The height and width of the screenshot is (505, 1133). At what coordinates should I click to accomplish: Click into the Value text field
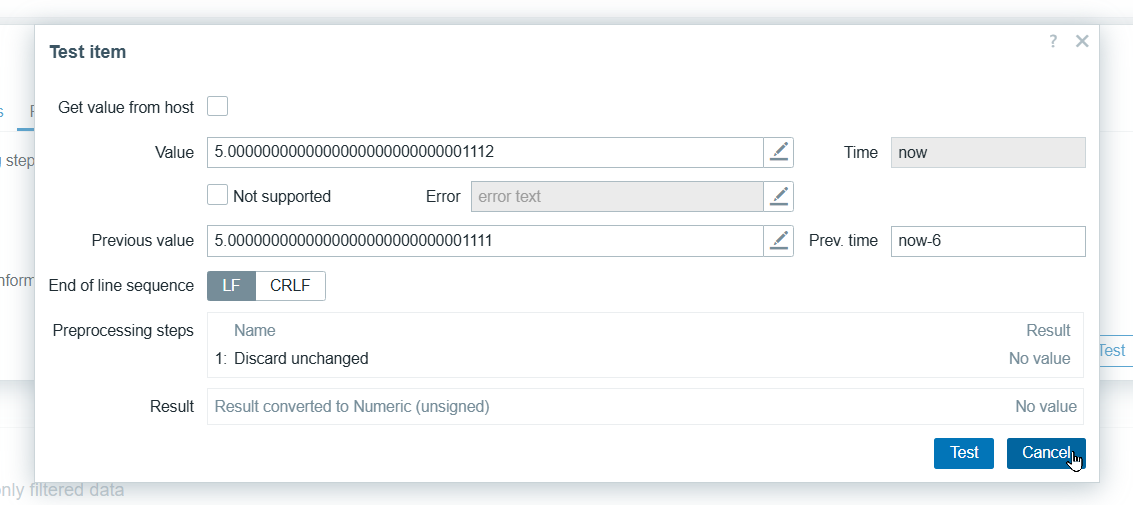485,152
